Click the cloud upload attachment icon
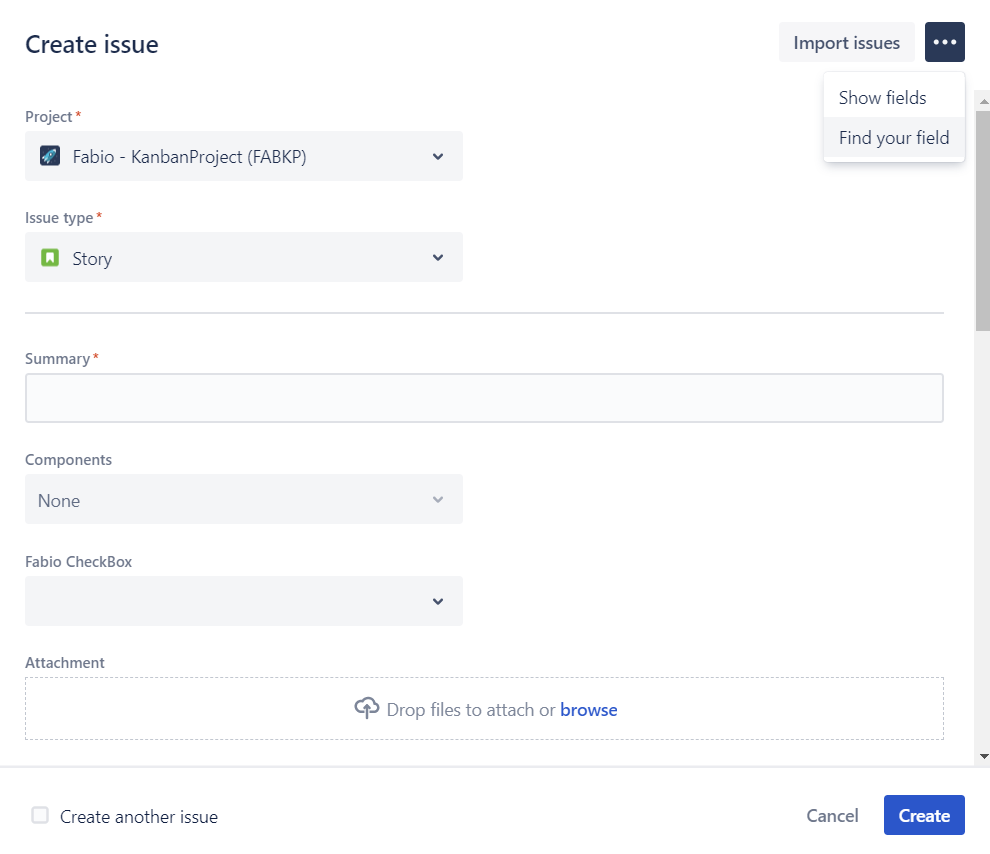The image size is (990, 854). pyautogui.click(x=367, y=708)
